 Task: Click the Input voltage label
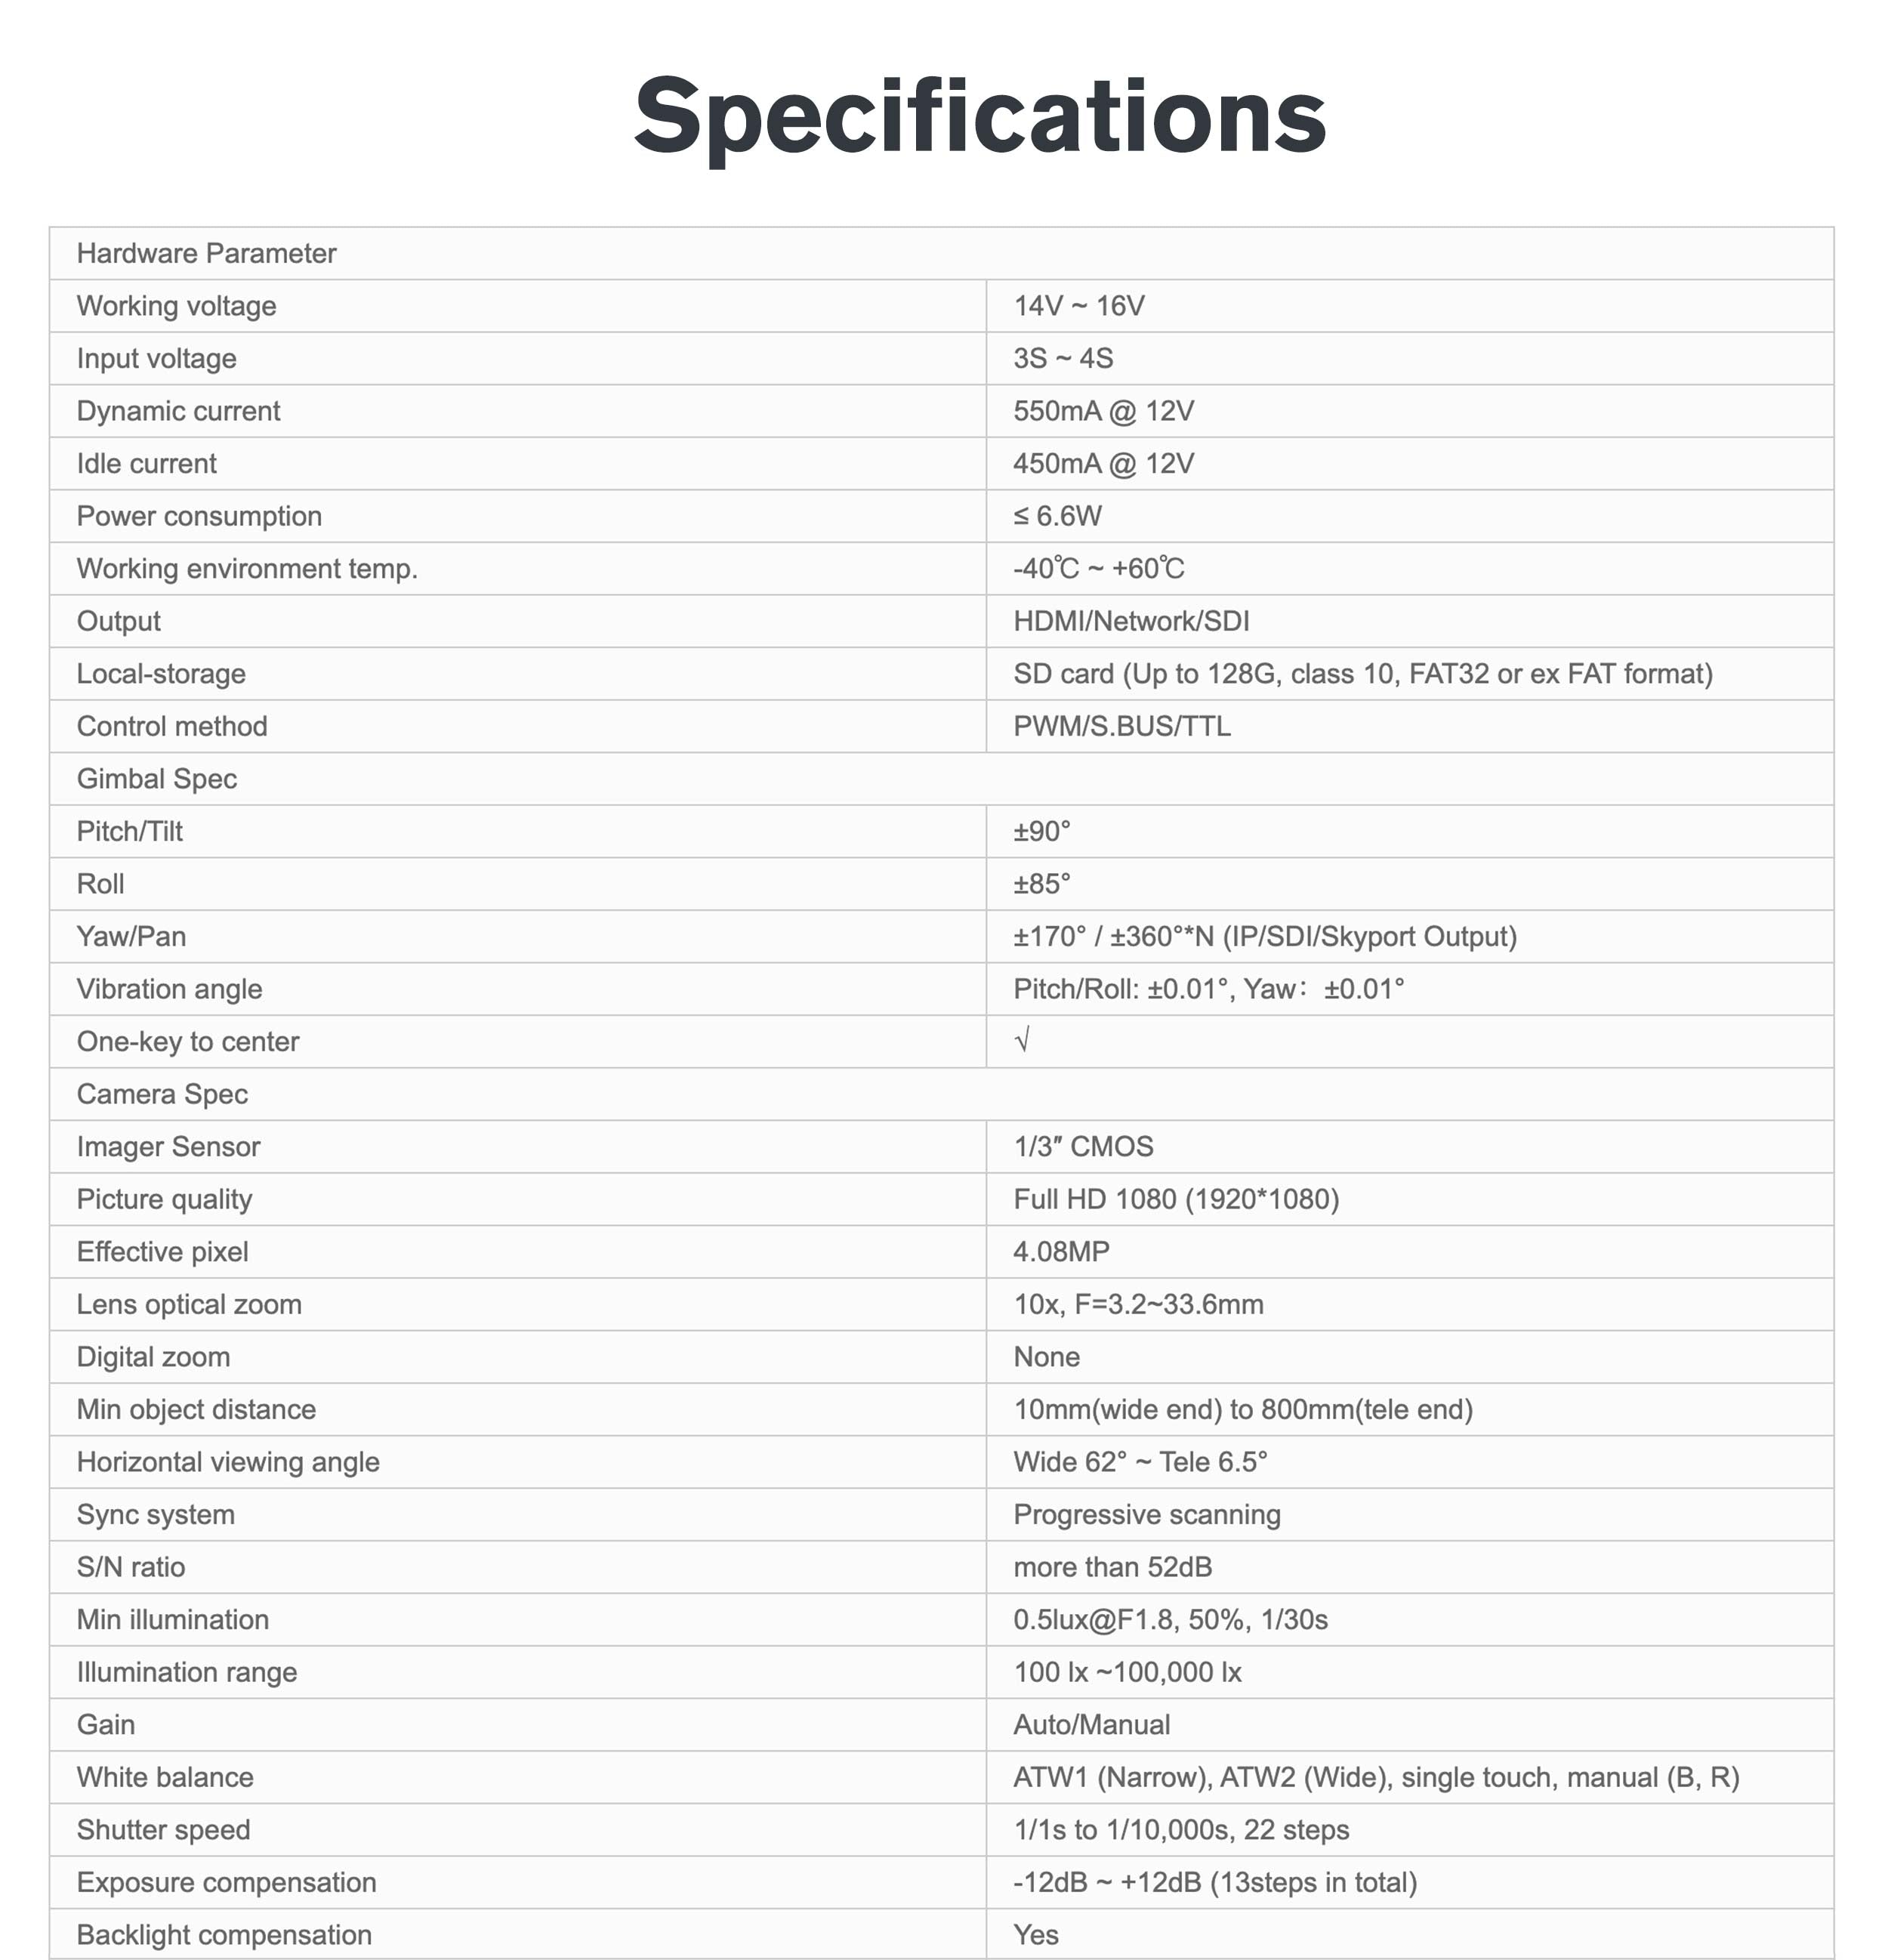[157, 359]
